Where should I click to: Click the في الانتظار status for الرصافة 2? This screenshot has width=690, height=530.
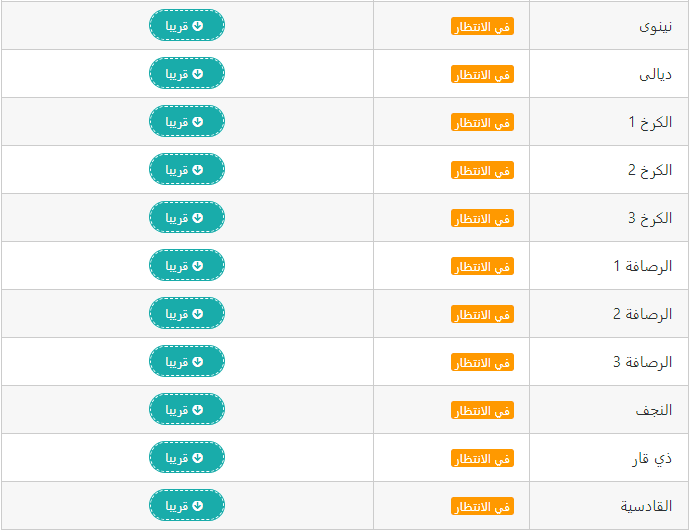click(482, 314)
